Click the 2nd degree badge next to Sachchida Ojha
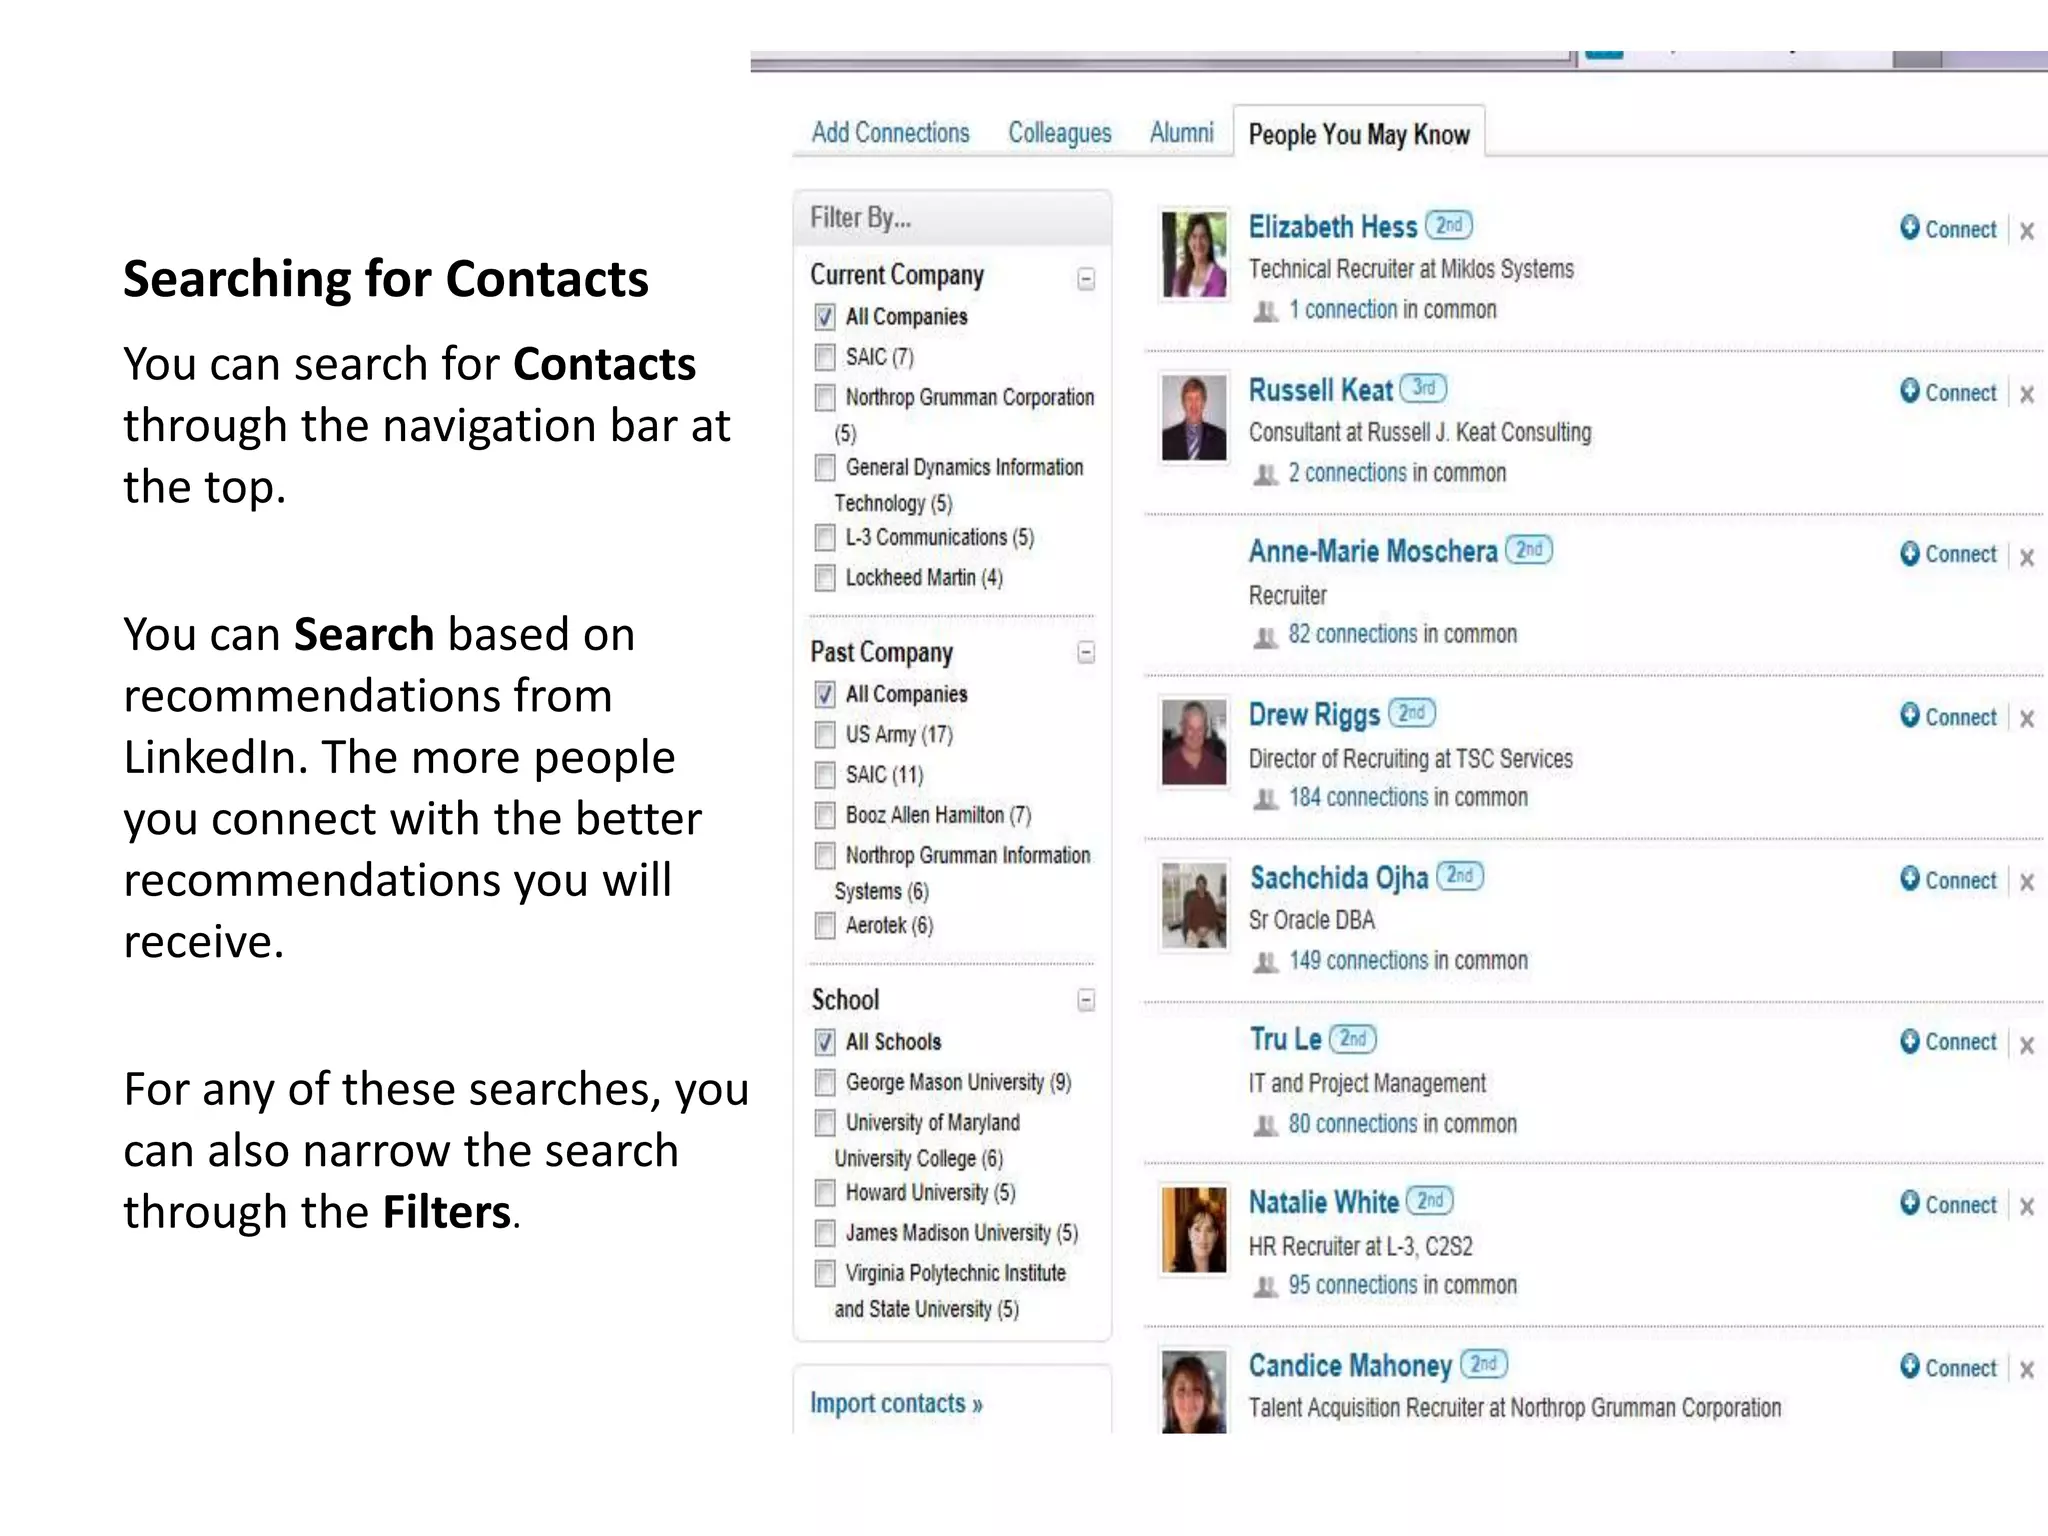 click(1460, 876)
